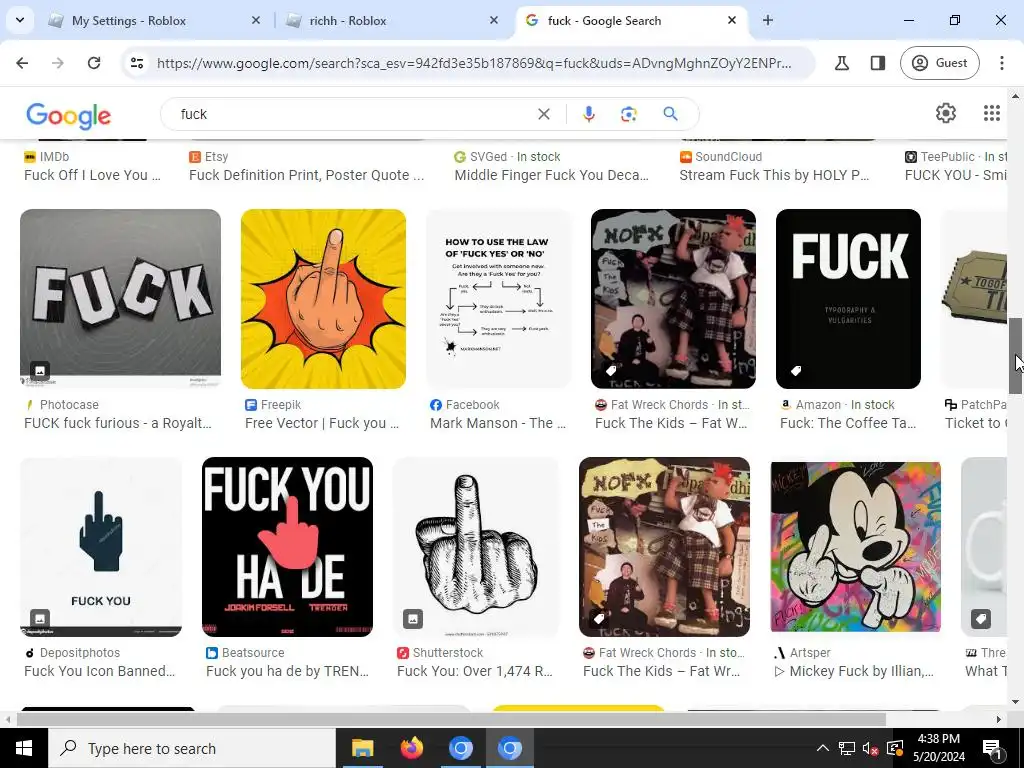
Task: Click the Beatsource source label
Action: click(x=253, y=653)
